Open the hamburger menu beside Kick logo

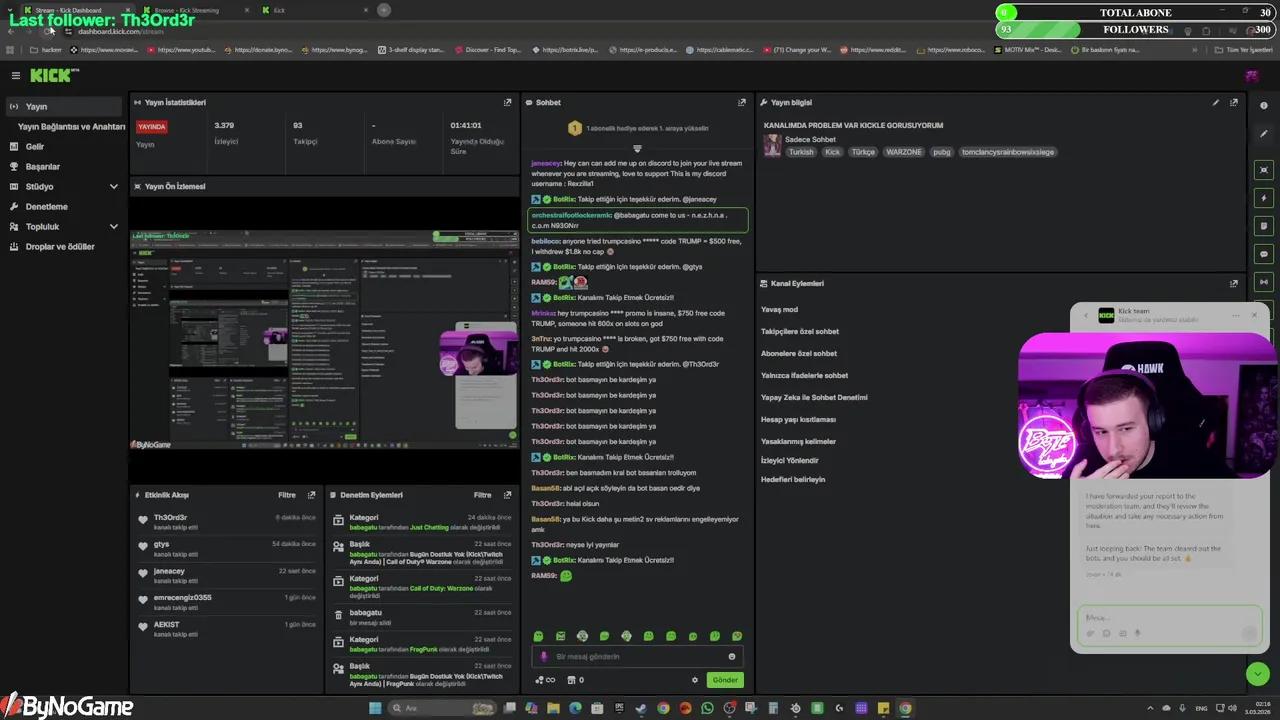click(15, 75)
